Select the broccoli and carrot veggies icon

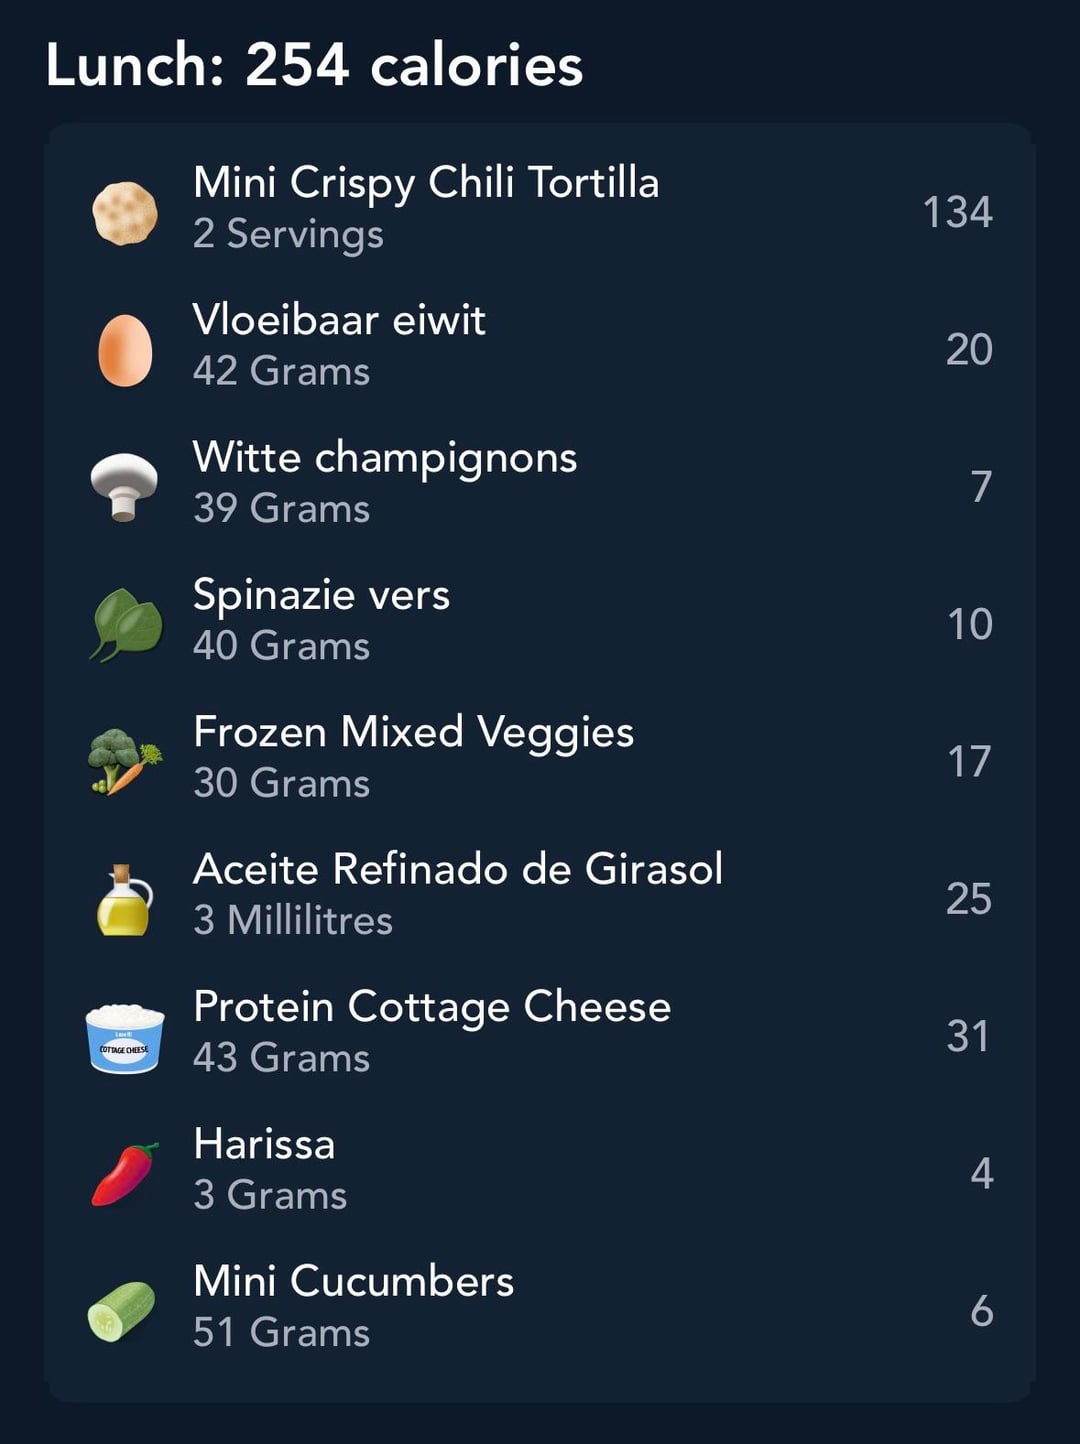(124, 761)
